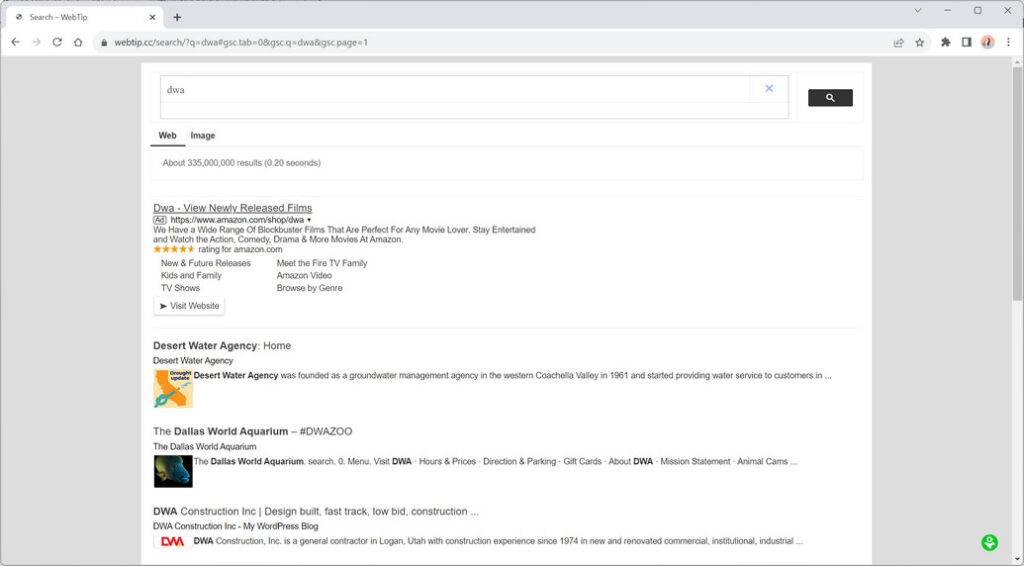Click About 335,000,000 results text
The image size is (1024, 566).
(242, 163)
